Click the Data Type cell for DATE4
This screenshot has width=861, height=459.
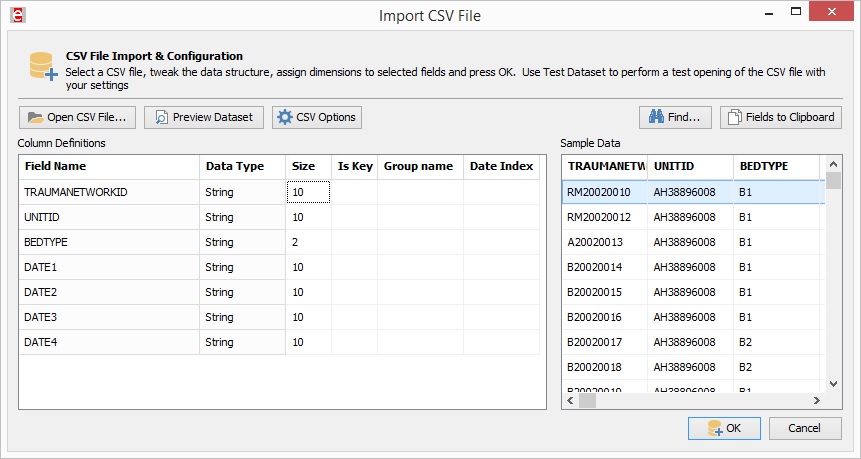pos(242,343)
